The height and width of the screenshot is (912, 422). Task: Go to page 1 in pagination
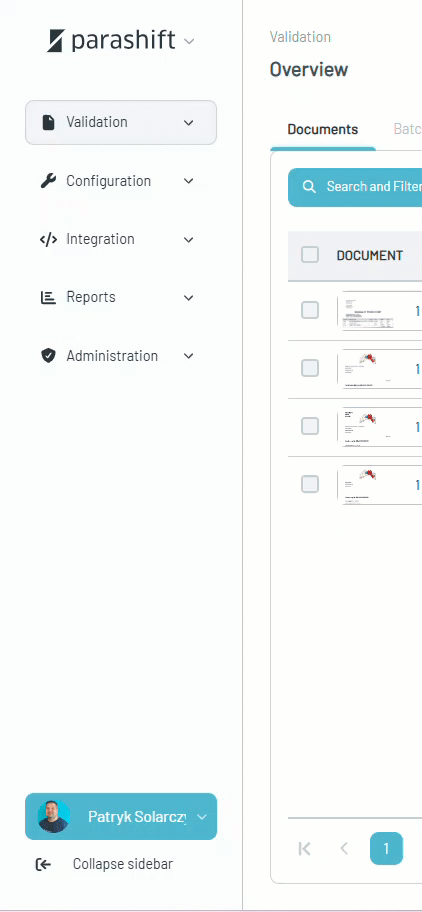point(387,849)
